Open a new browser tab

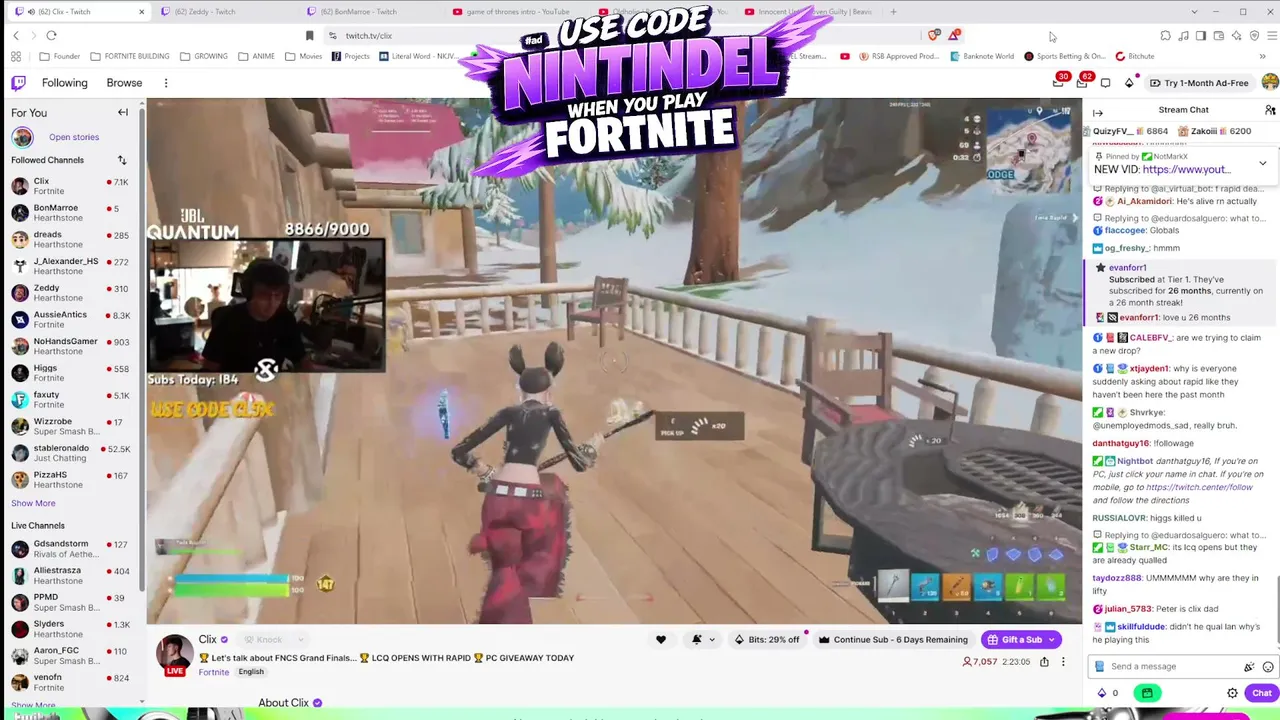pos(893,12)
